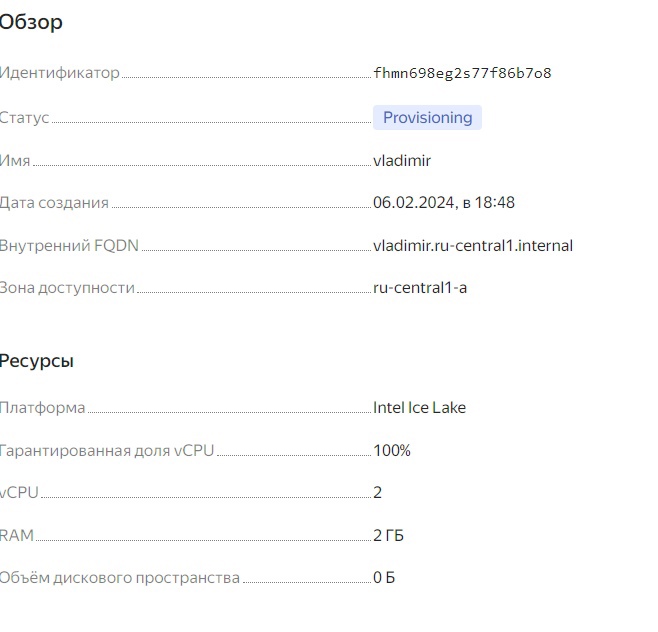Click the 2 ГБ RAM value
This screenshot has width=658, height=632.
click(x=388, y=536)
